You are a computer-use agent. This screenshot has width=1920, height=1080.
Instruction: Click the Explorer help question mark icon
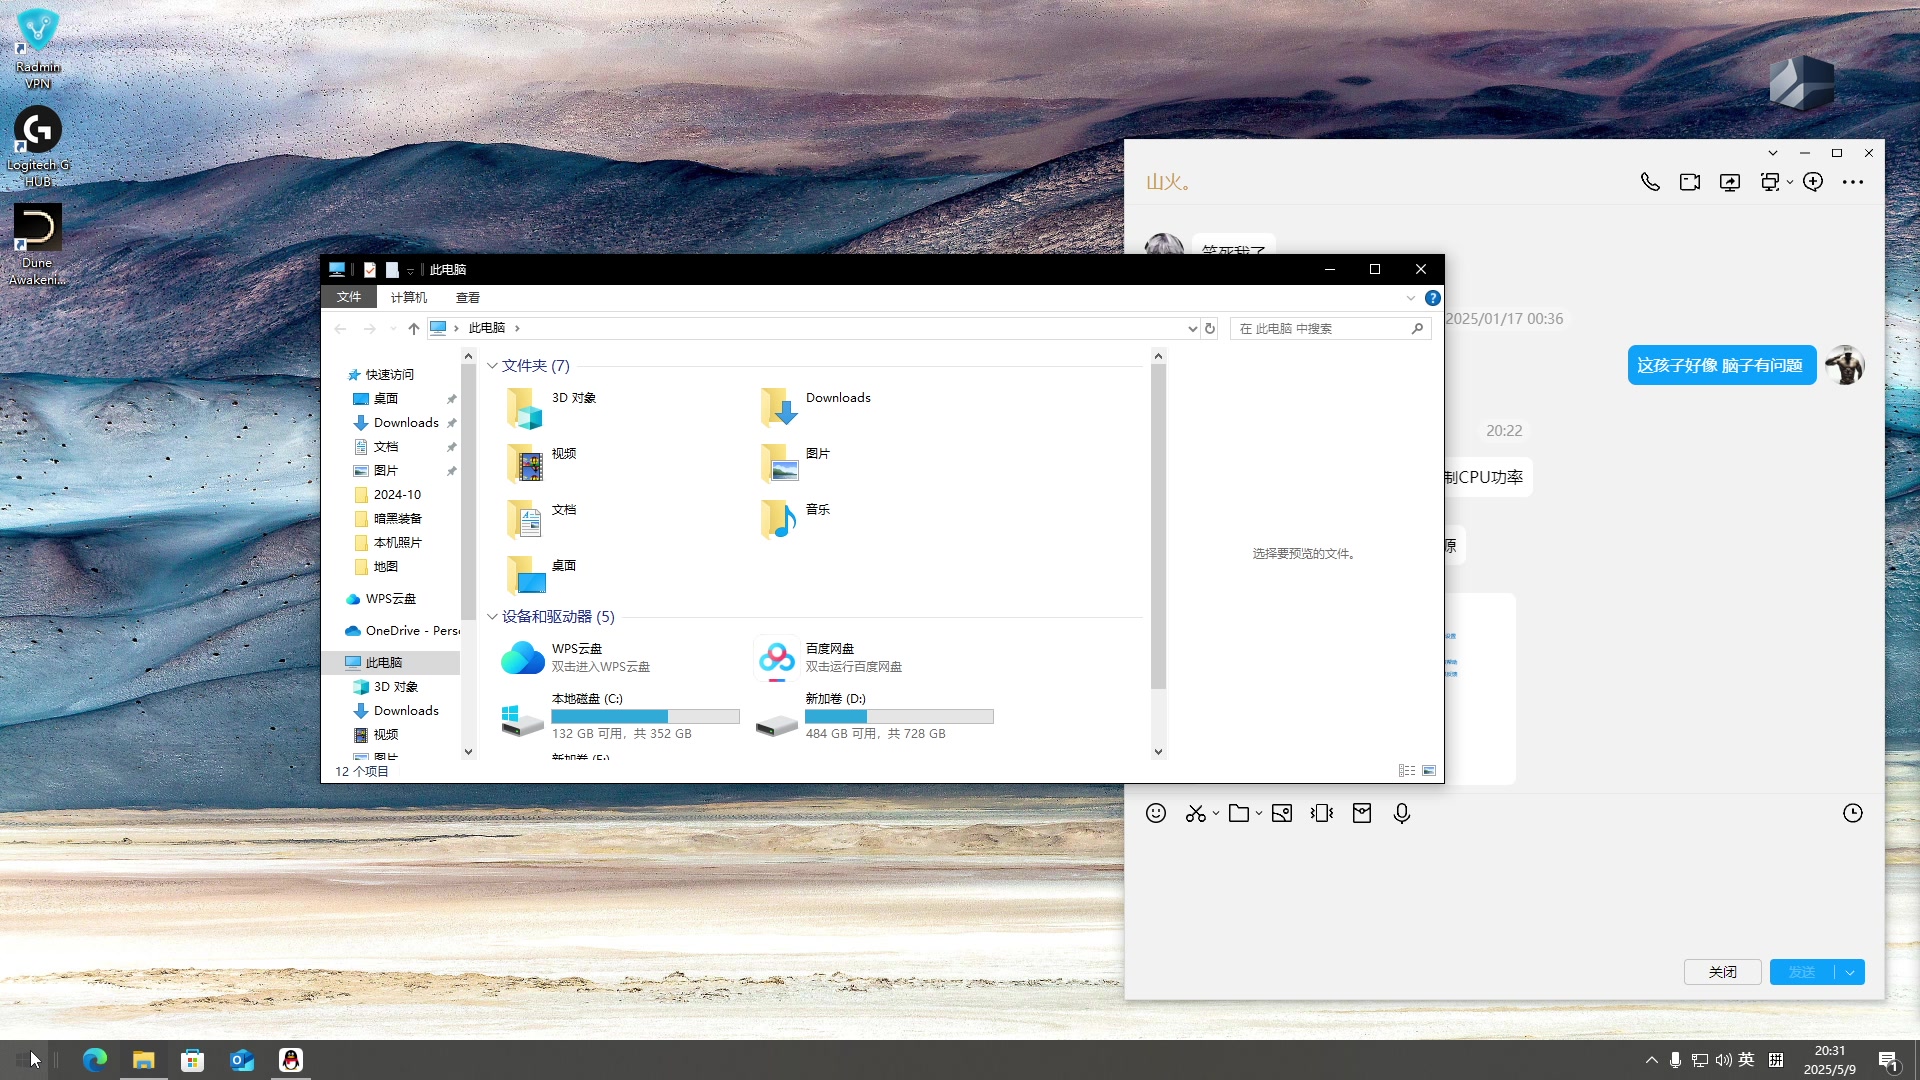click(x=1433, y=298)
